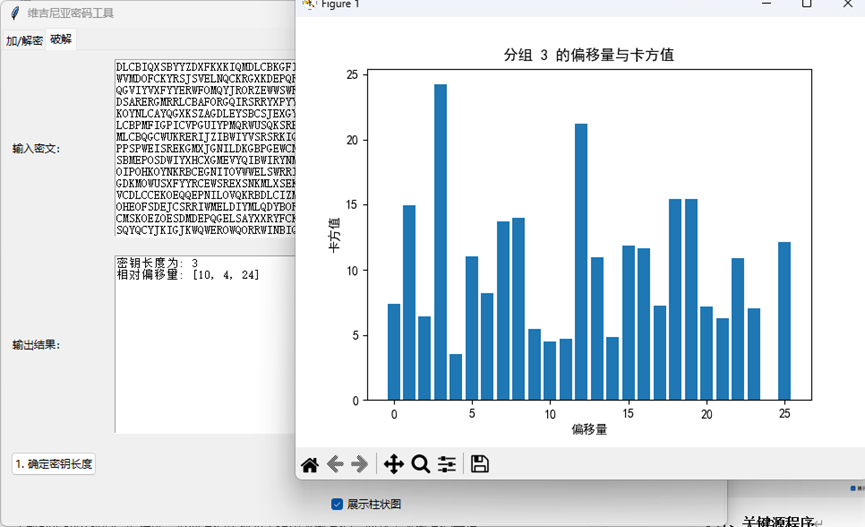Reset the figure view with the Home icon

coord(309,465)
